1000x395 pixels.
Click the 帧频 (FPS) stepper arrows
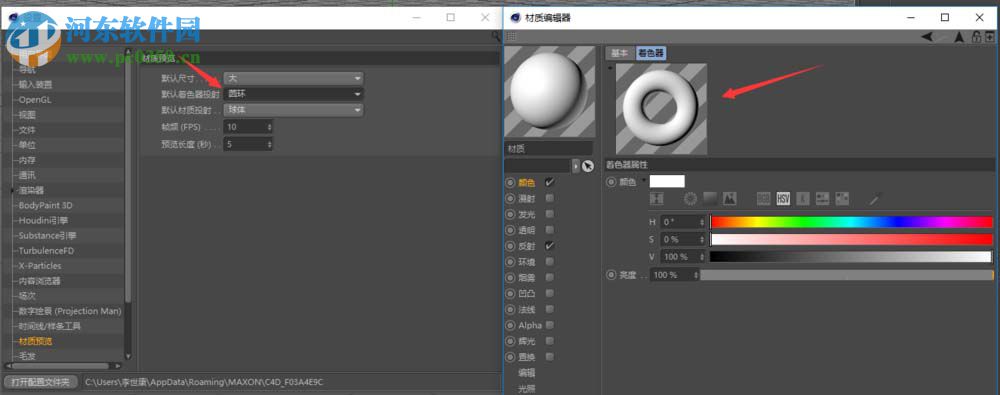point(269,127)
